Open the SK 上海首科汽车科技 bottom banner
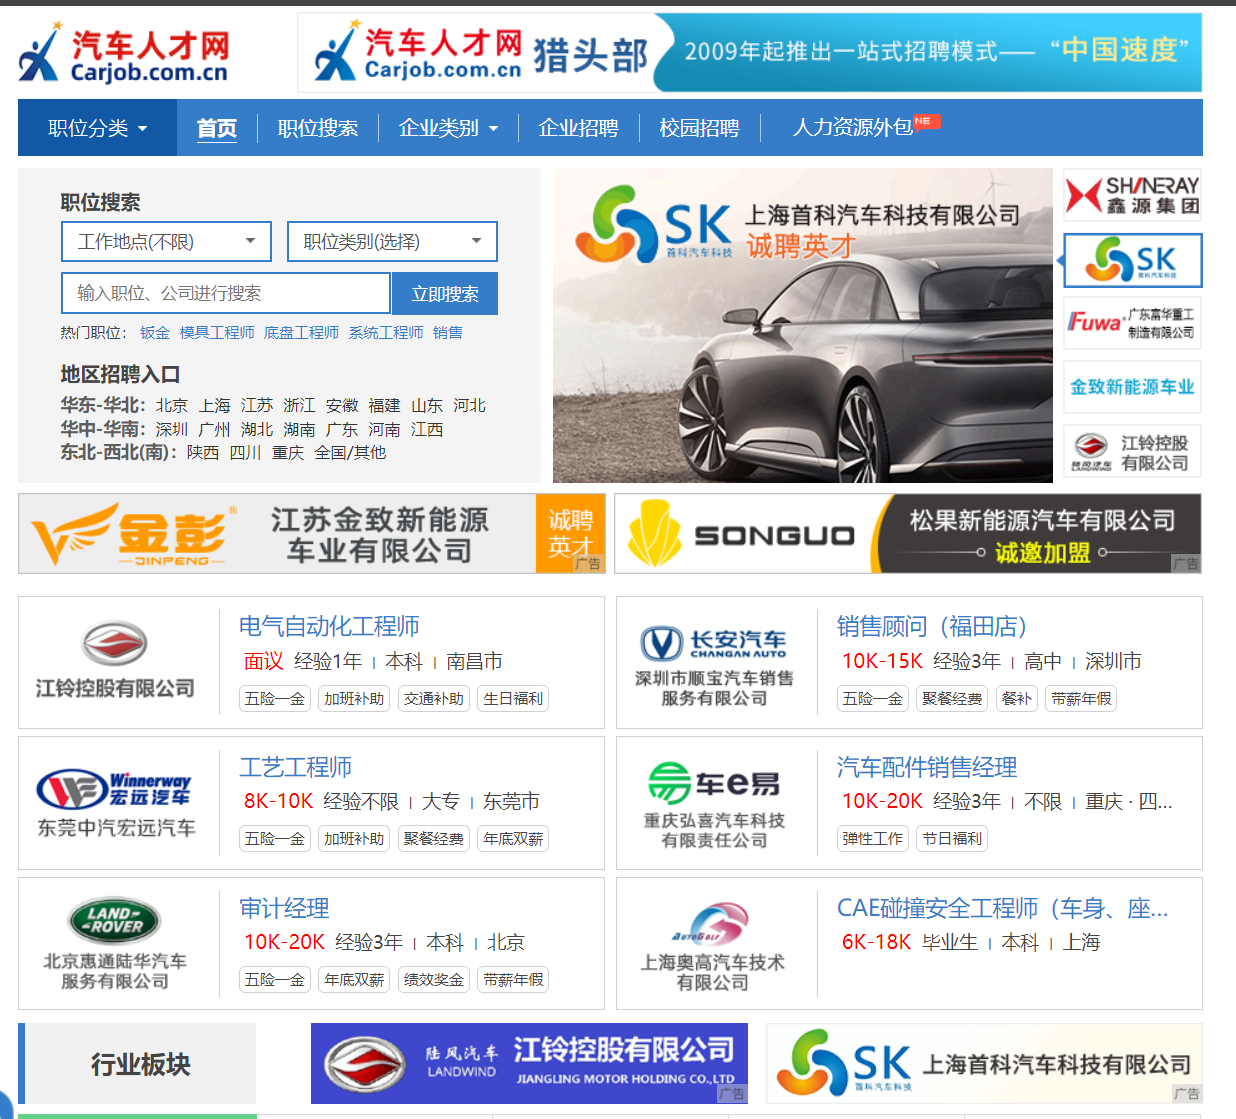The image size is (1236, 1119). coord(984,1063)
